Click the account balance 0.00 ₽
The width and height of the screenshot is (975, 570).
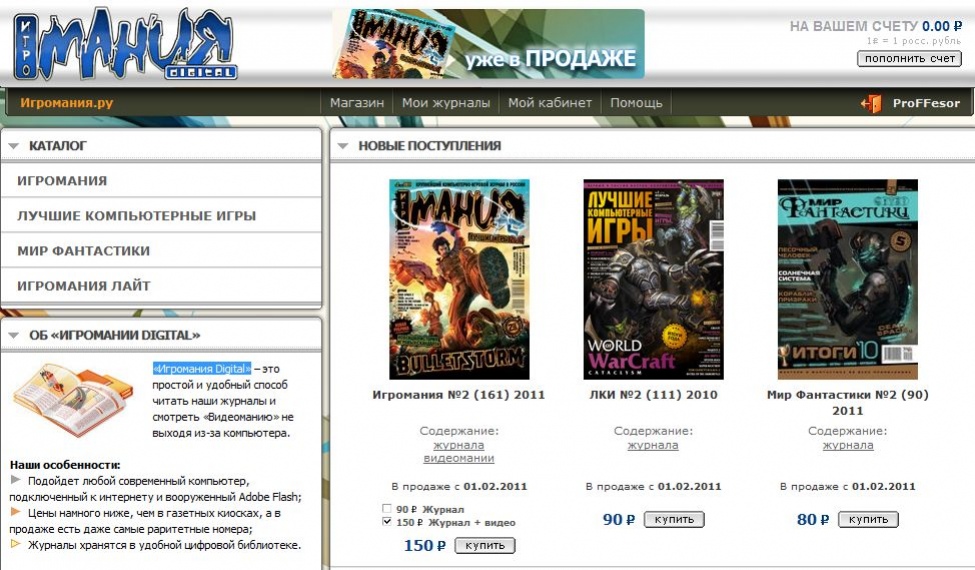coord(941,26)
